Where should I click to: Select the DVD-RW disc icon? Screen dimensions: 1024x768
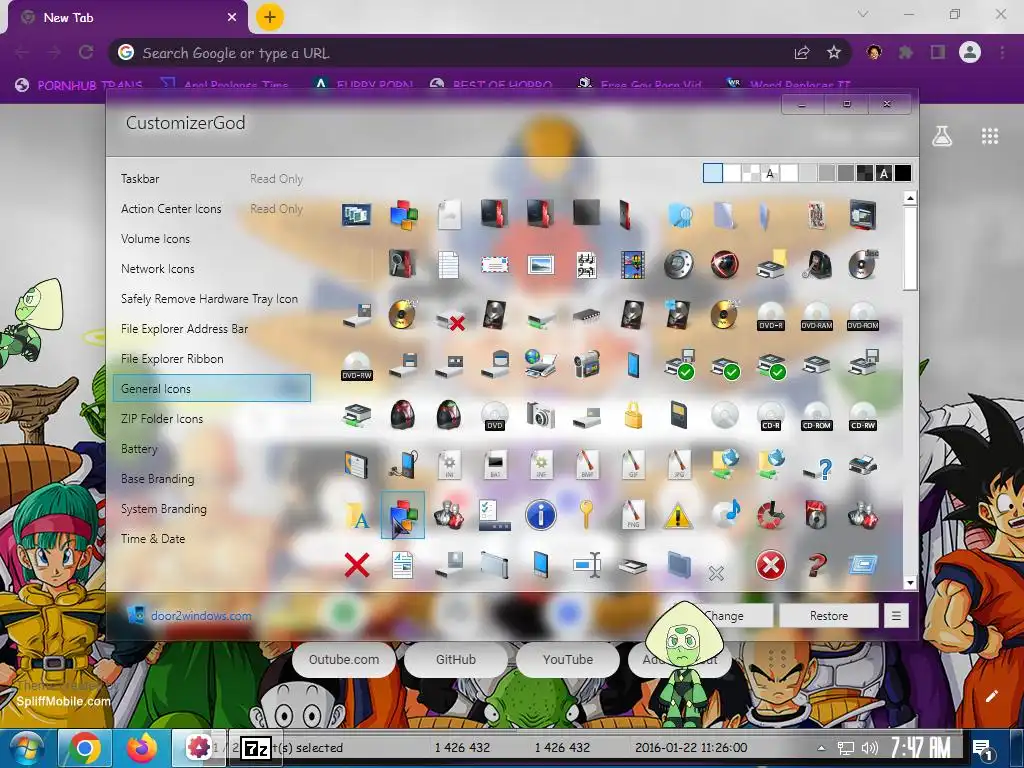[357, 366]
